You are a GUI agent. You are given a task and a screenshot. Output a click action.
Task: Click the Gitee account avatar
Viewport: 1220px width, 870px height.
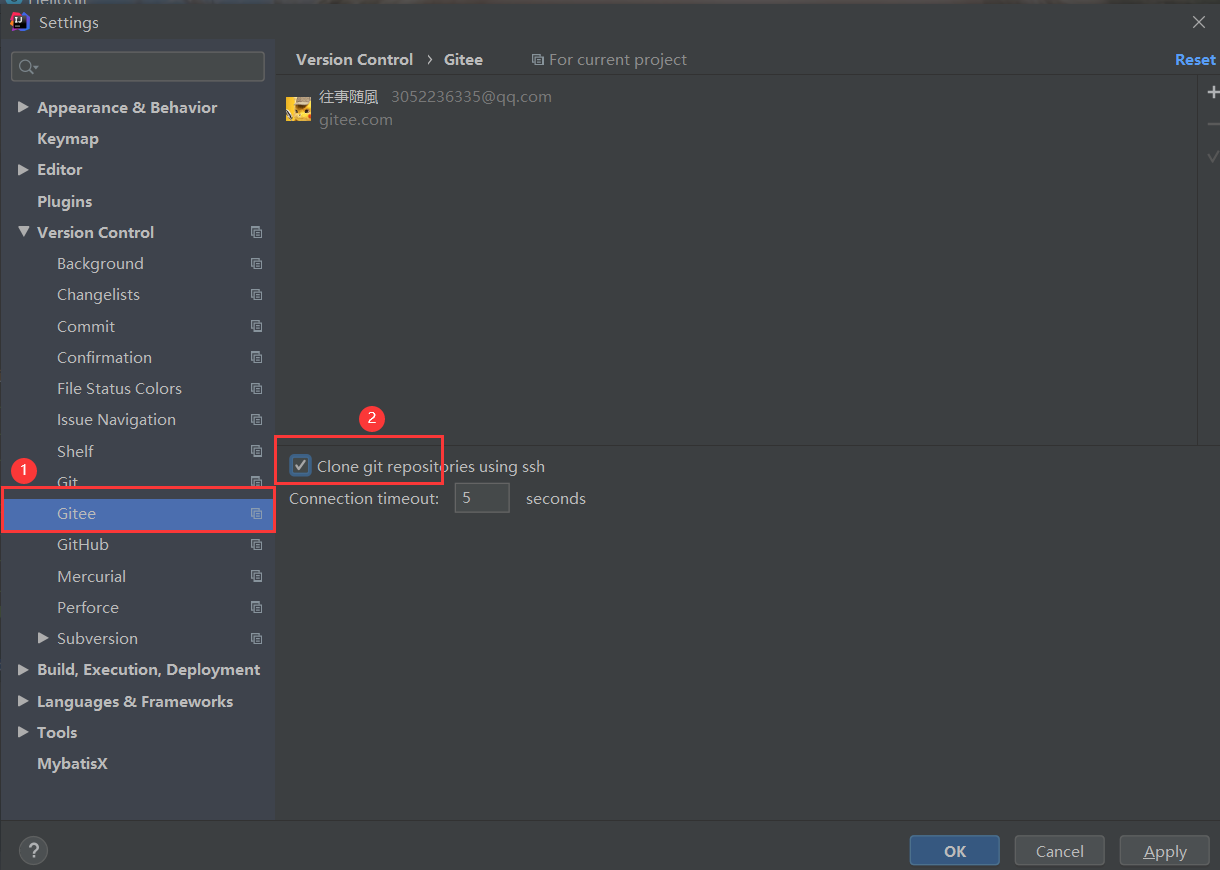298,109
